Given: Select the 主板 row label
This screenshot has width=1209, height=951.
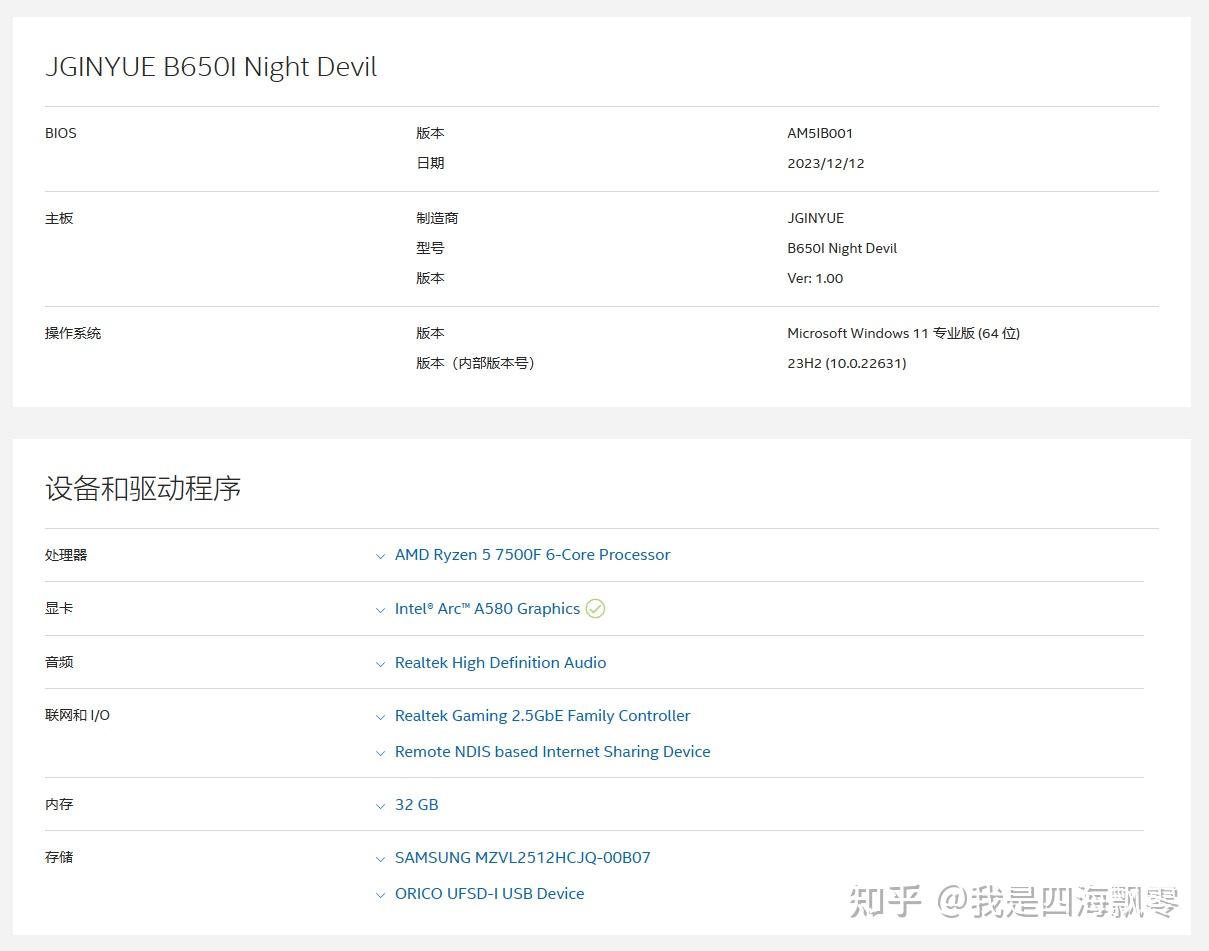Looking at the screenshot, I should [59, 218].
